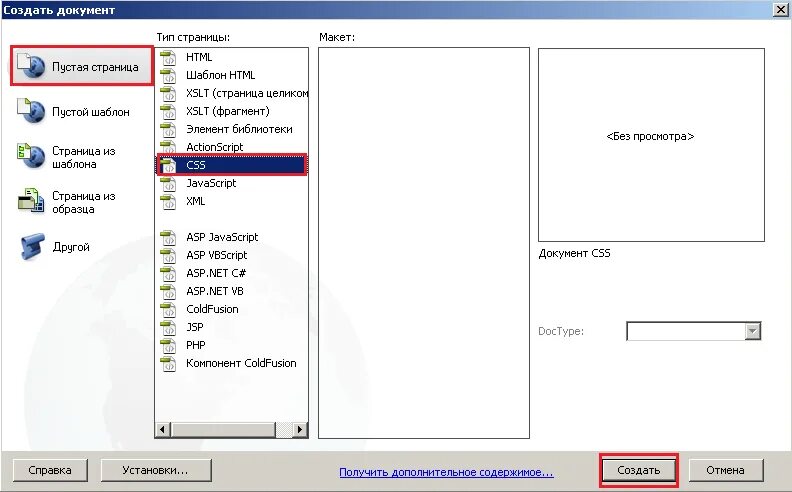Open the Справка help button
Image resolution: width=792 pixels, height=492 pixels.
50,470
